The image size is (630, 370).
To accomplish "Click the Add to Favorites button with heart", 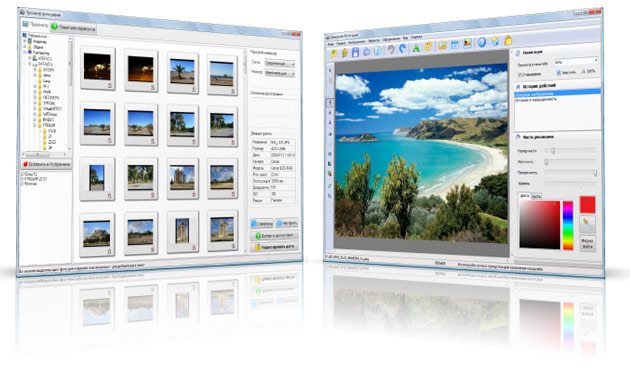I will coord(46,164).
